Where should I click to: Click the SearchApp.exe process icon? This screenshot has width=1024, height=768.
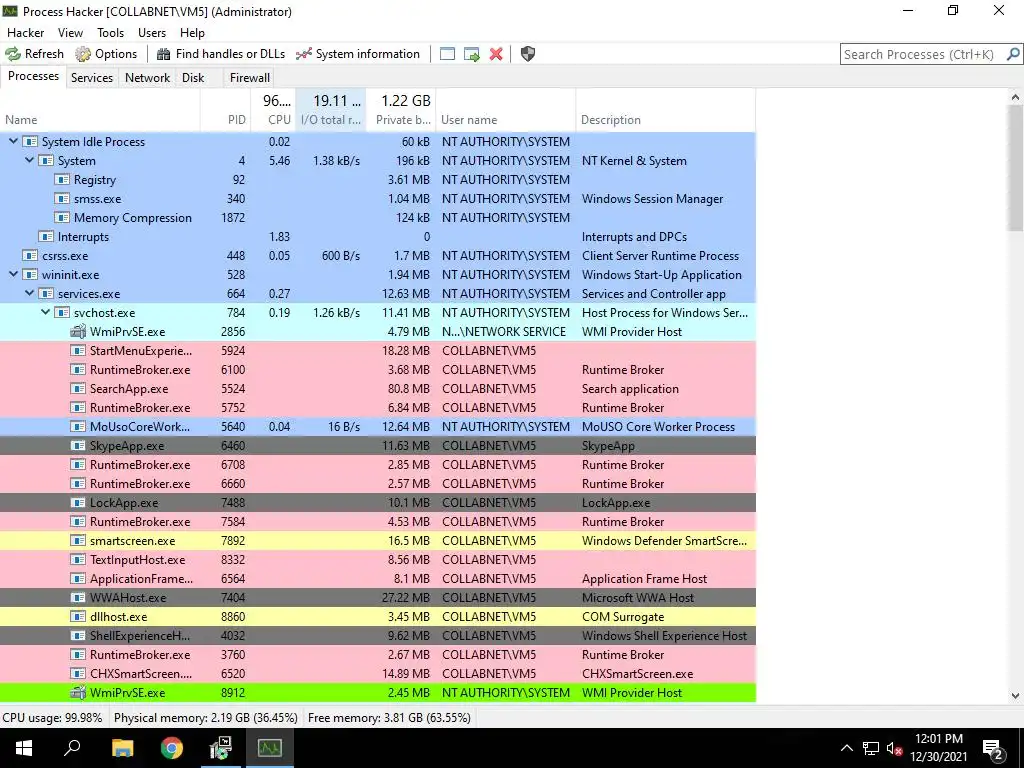click(x=78, y=389)
